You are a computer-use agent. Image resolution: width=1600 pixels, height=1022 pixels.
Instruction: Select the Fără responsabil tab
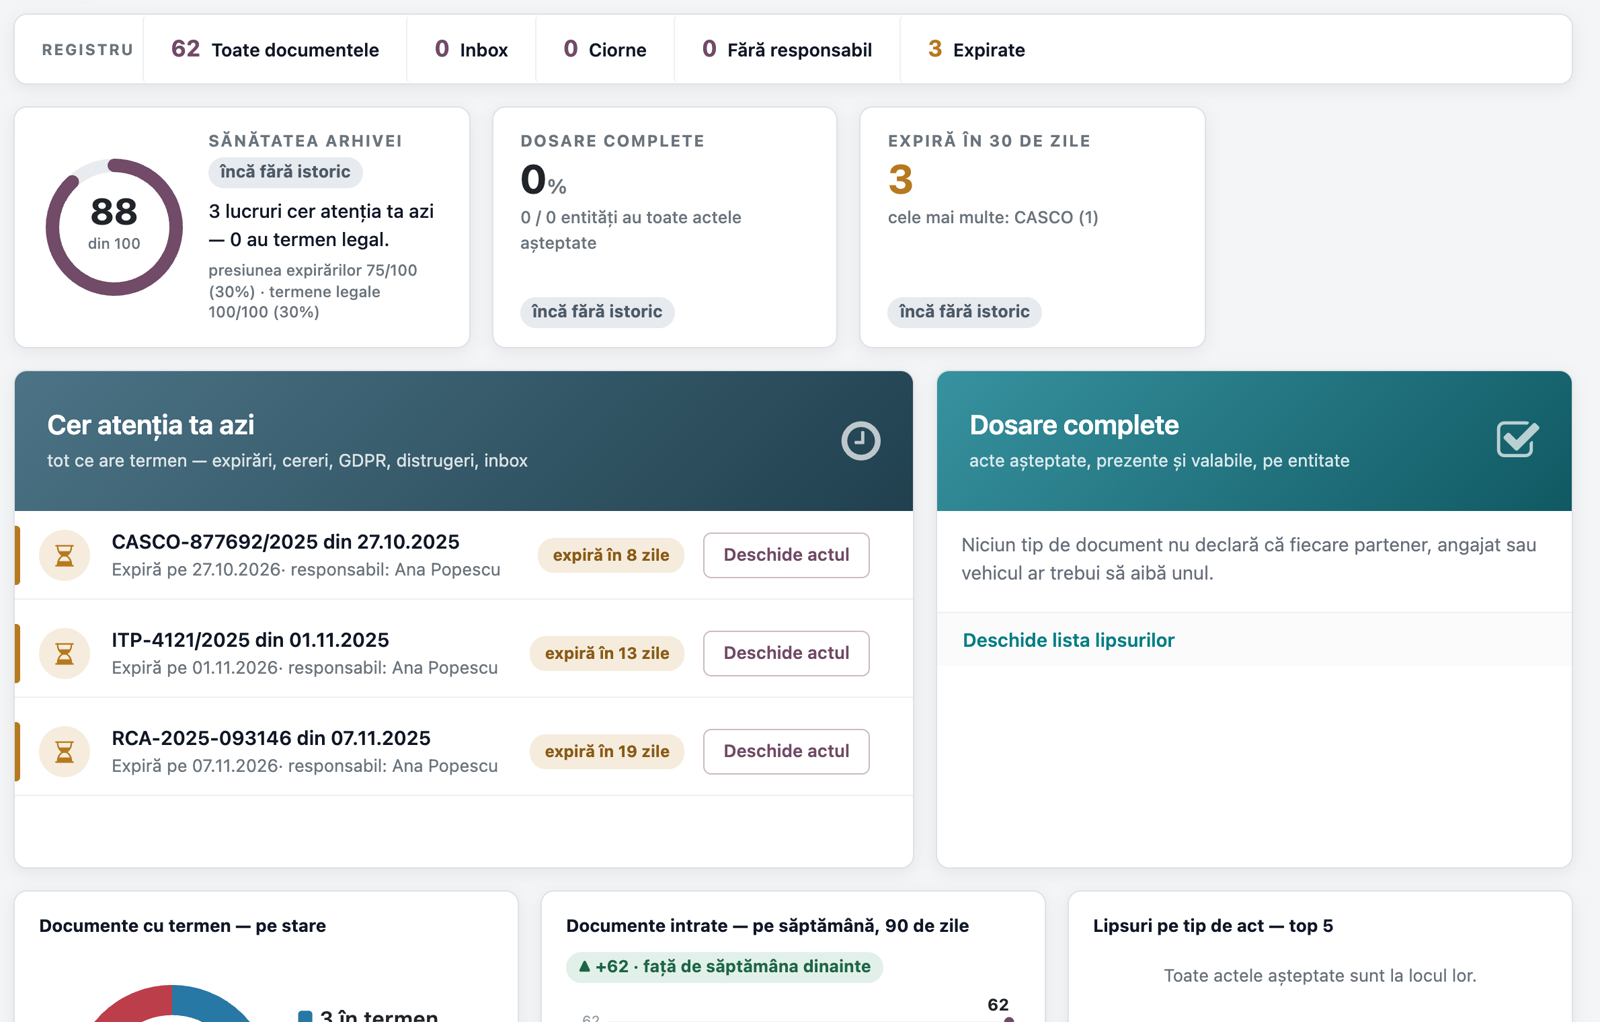(x=787, y=49)
